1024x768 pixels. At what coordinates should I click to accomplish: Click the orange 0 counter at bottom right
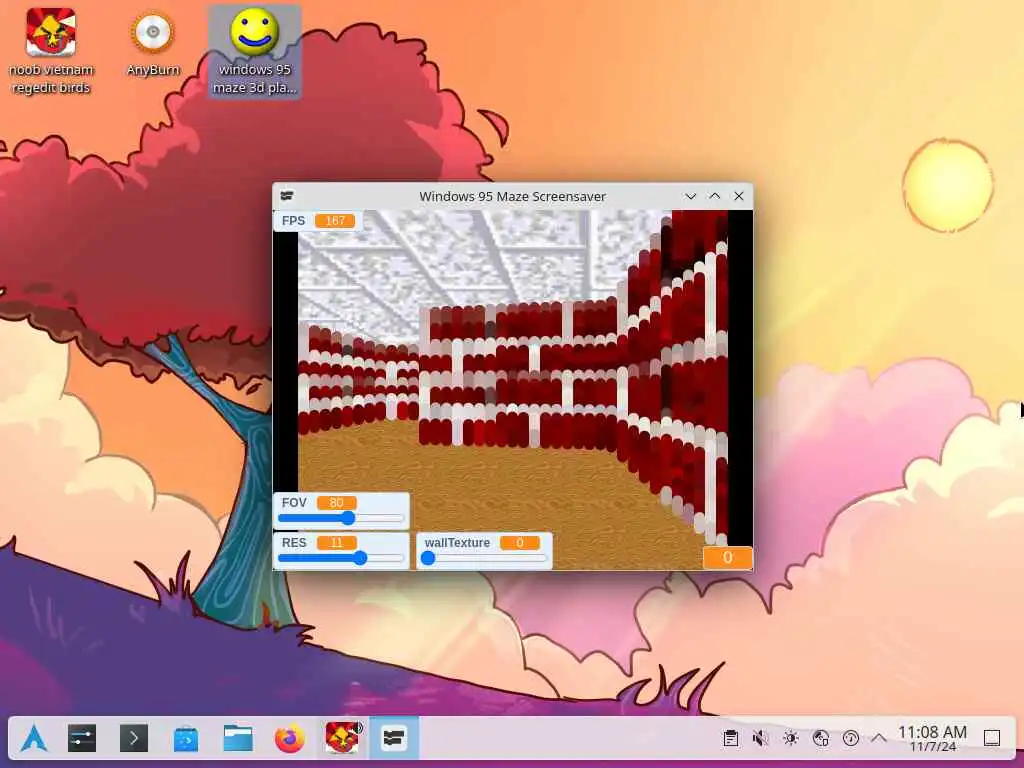click(728, 558)
